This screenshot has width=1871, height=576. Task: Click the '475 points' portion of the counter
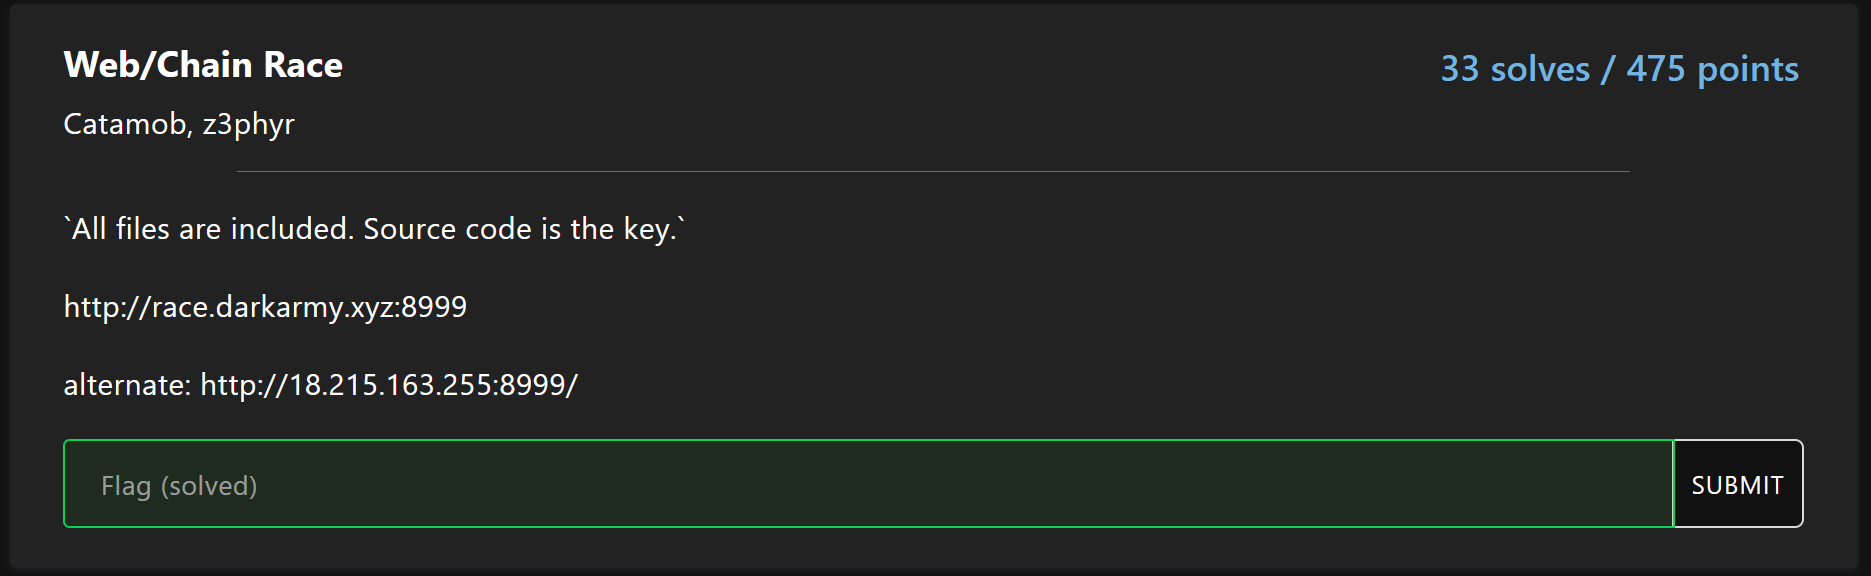click(1712, 69)
